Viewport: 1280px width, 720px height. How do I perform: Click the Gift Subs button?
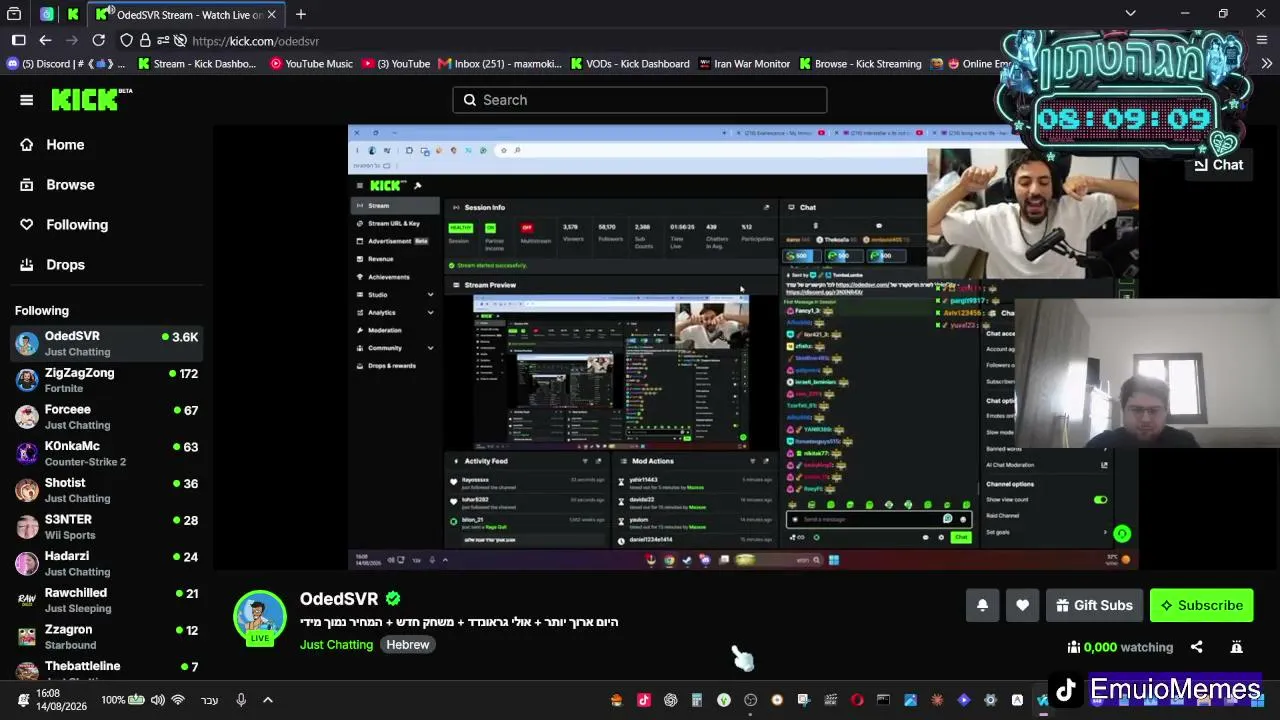[x=1094, y=605]
